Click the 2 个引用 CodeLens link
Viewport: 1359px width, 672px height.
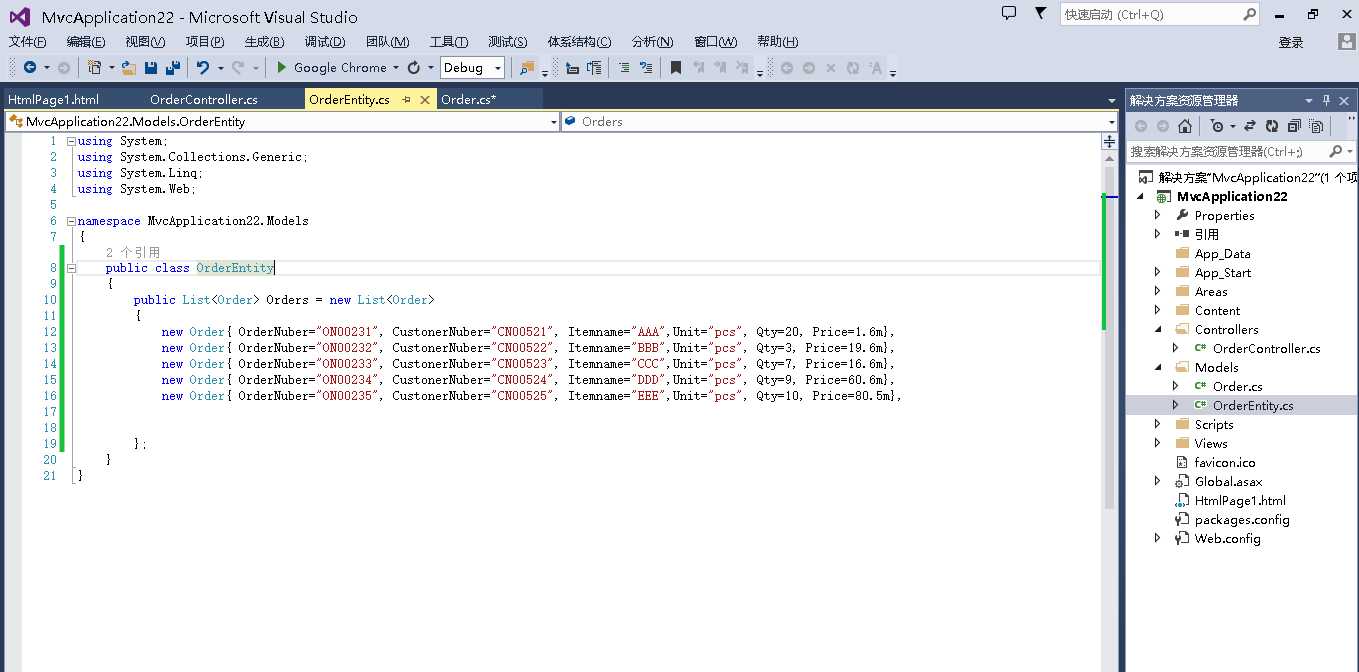click(x=133, y=253)
